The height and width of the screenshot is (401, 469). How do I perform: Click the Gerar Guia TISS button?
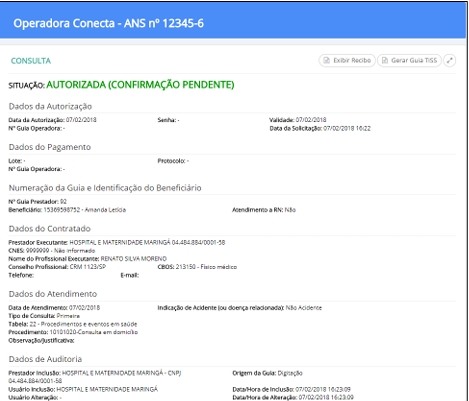point(409,60)
